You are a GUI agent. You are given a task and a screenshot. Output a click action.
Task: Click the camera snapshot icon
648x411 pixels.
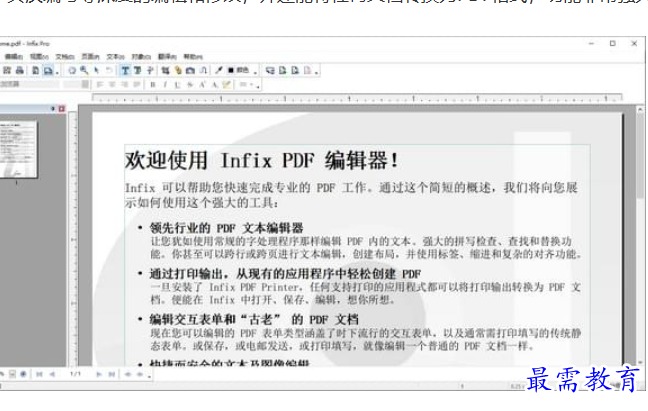pos(191,70)
